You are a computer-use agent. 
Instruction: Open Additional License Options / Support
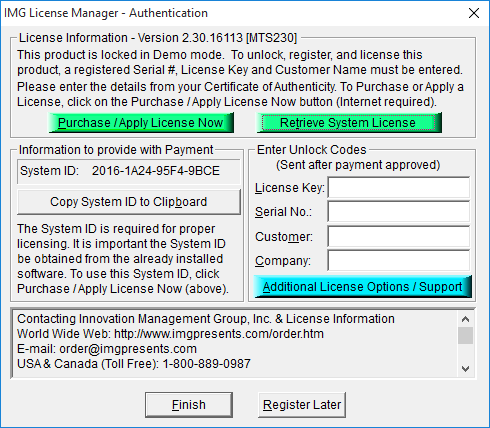coord(363,287)
